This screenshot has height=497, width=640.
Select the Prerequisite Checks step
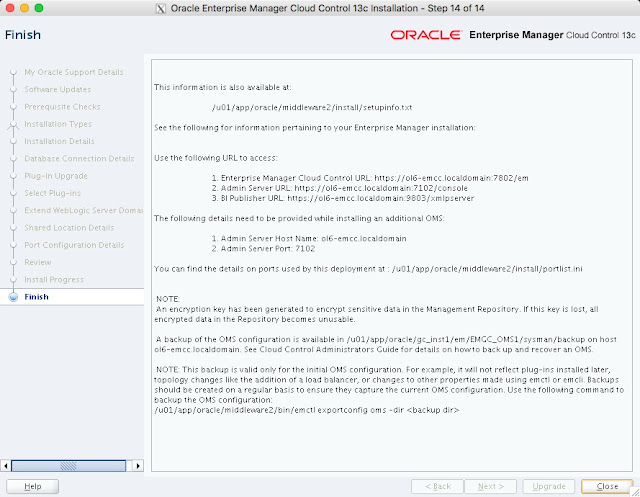(x=62, y=106)
